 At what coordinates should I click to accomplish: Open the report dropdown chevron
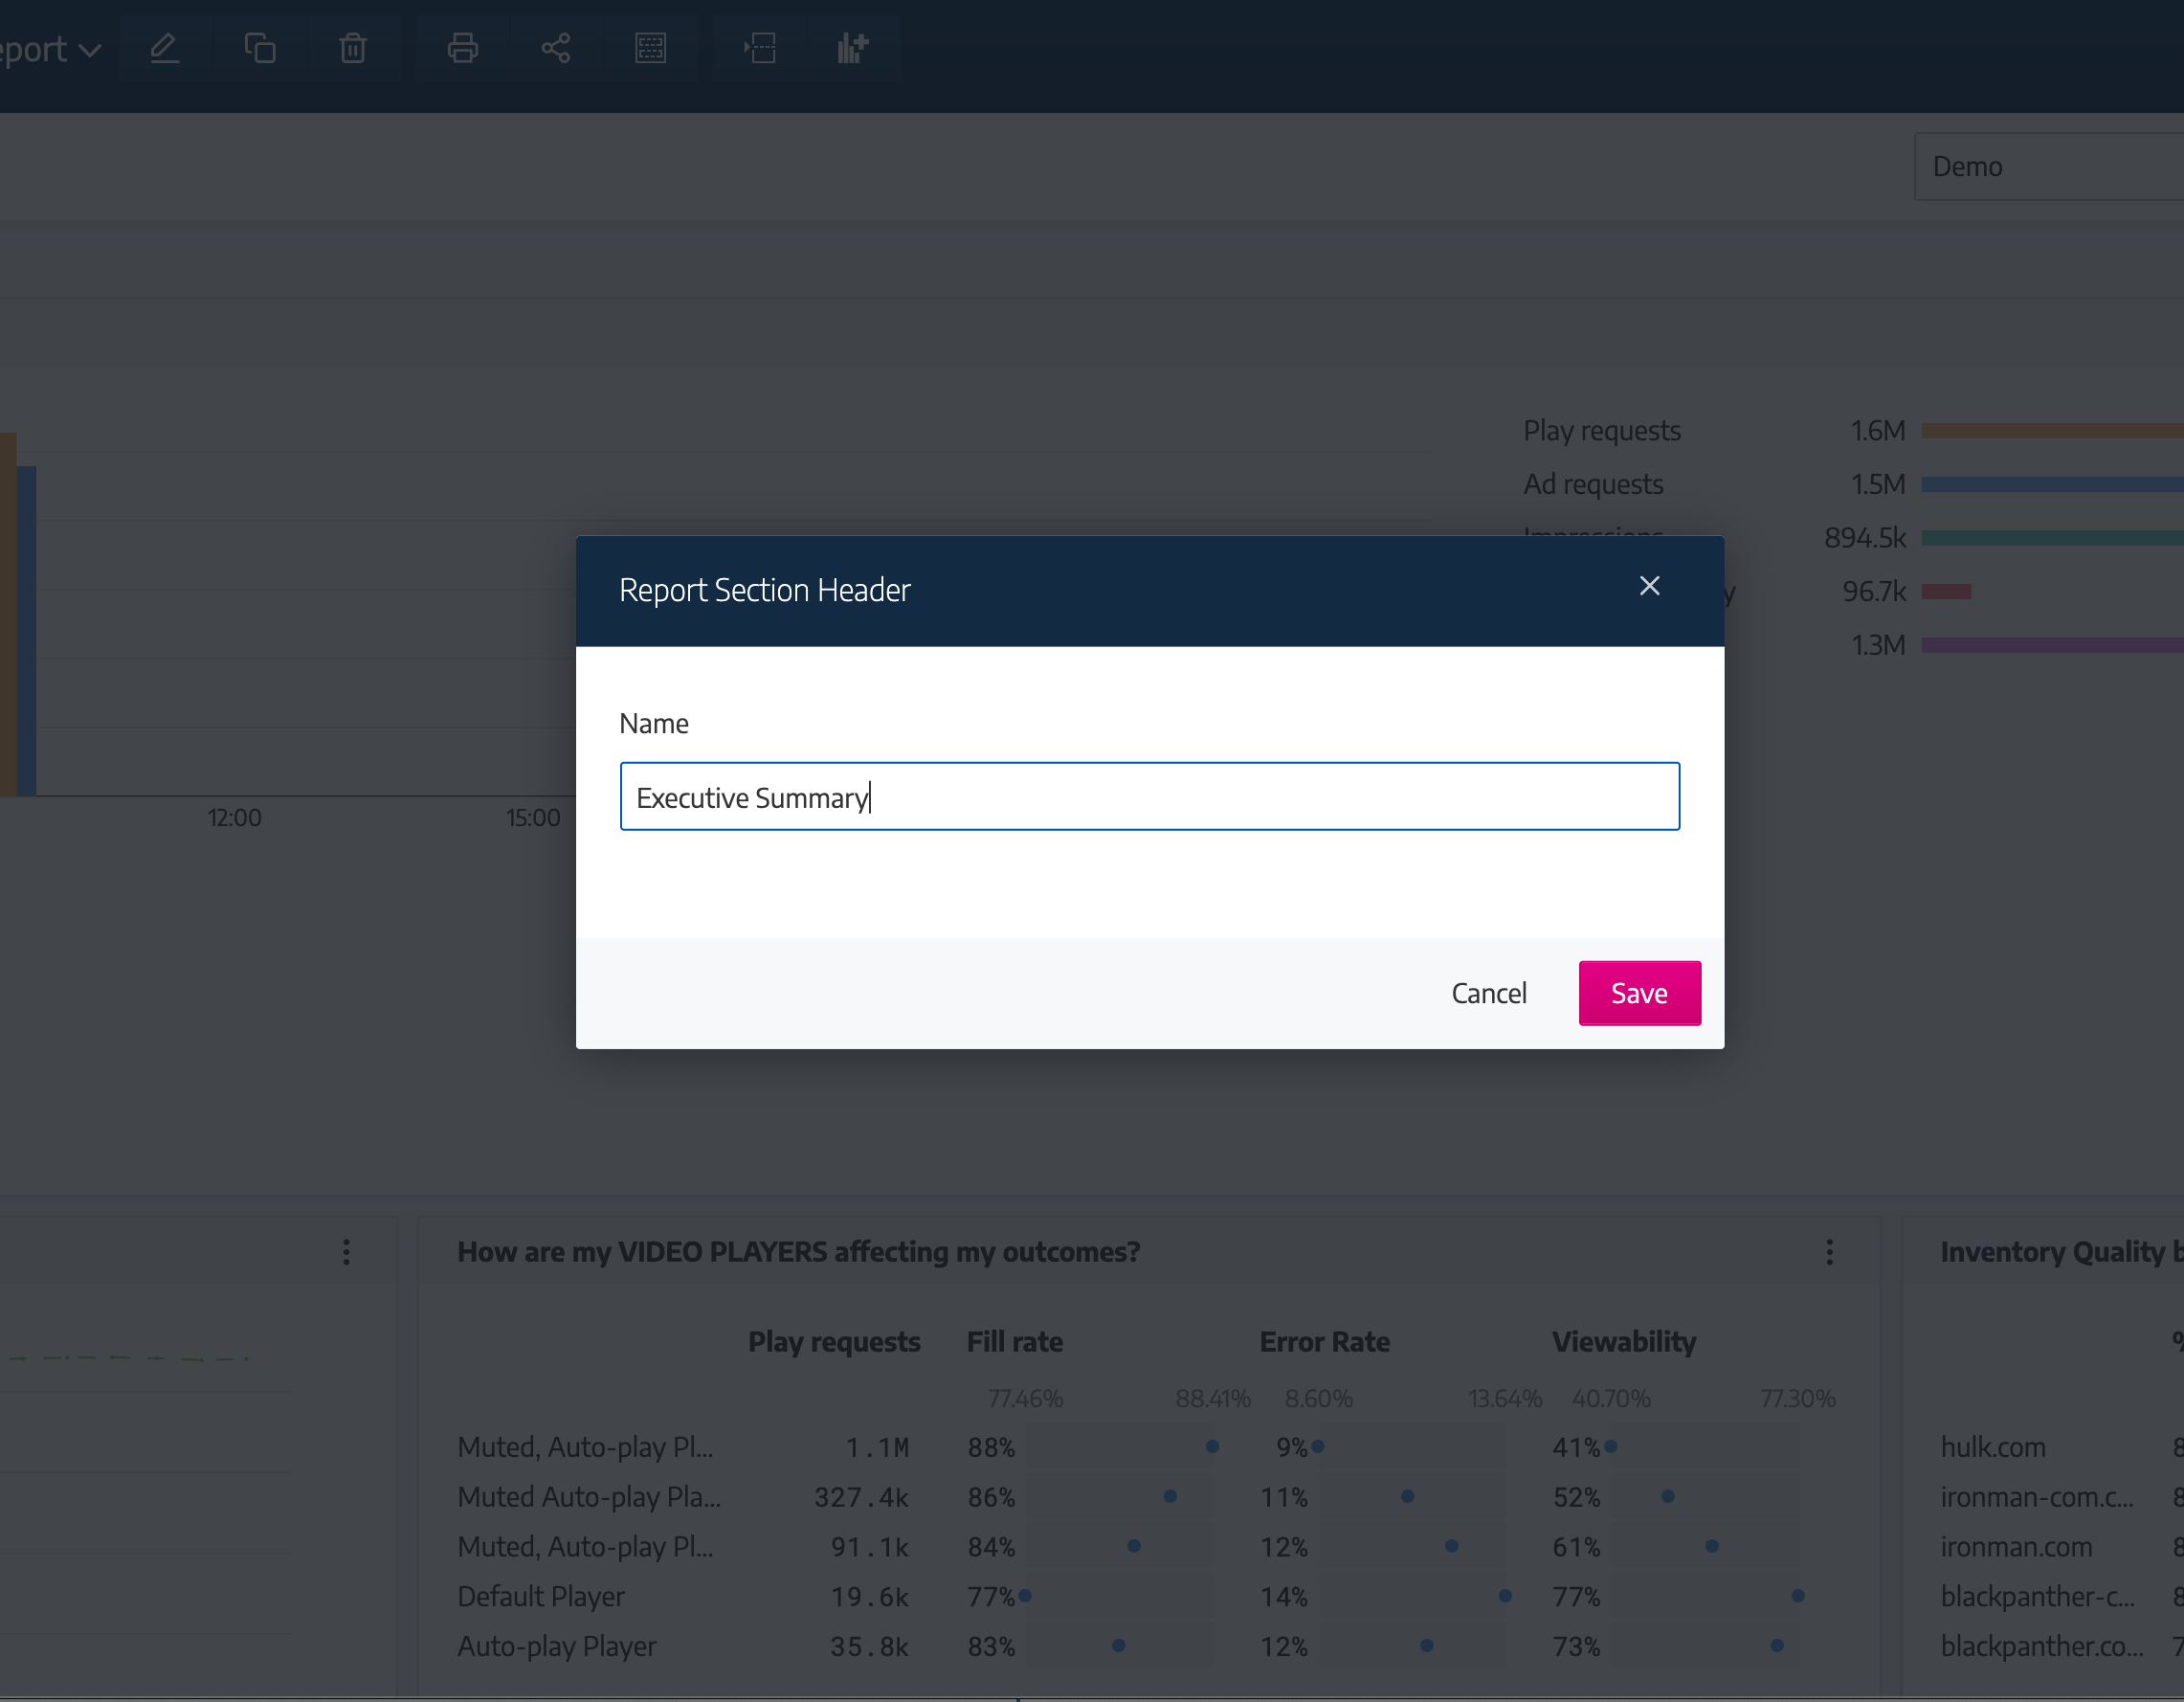coord(90,50)
